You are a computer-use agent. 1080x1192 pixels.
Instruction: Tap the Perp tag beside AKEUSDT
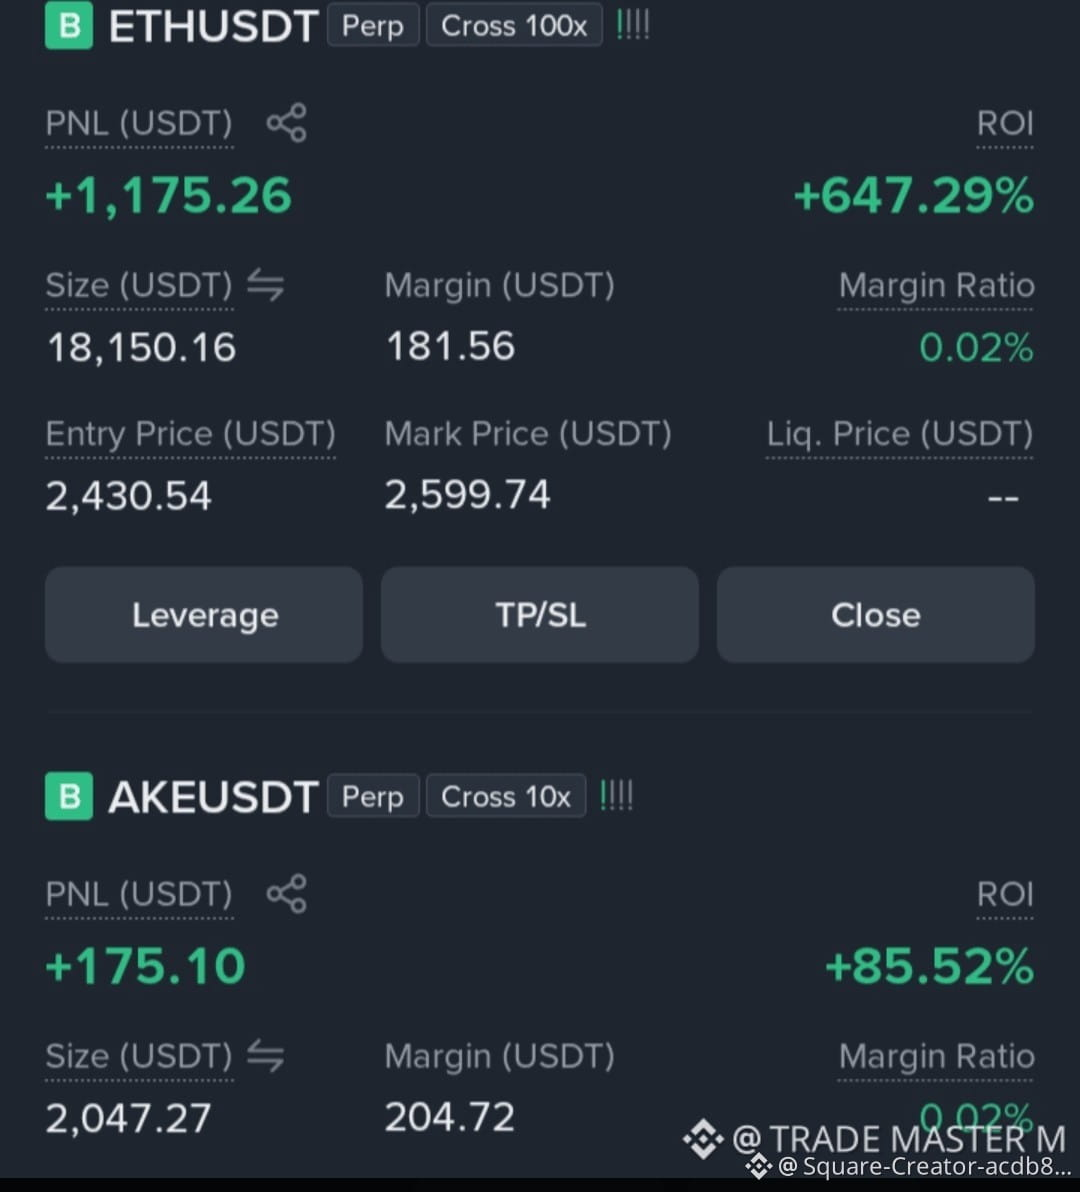click(372, 796)
